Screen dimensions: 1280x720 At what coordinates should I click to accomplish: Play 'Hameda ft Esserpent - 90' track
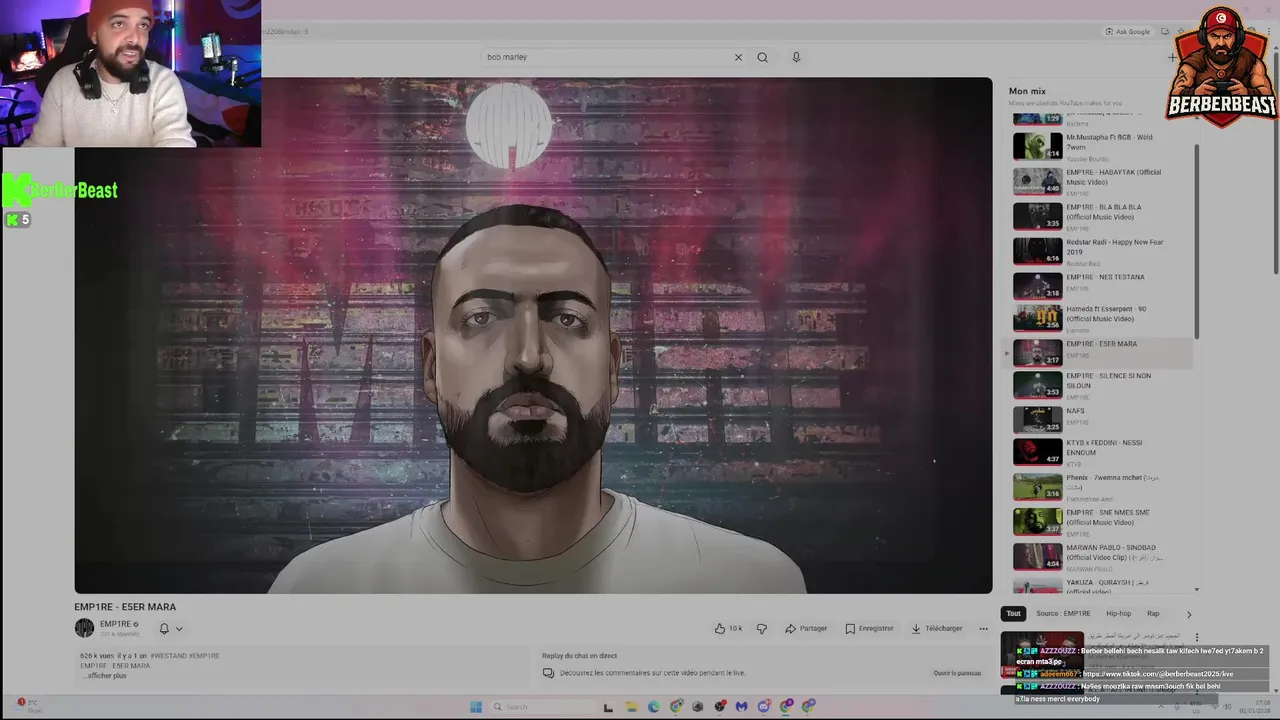pos(1102,318)
